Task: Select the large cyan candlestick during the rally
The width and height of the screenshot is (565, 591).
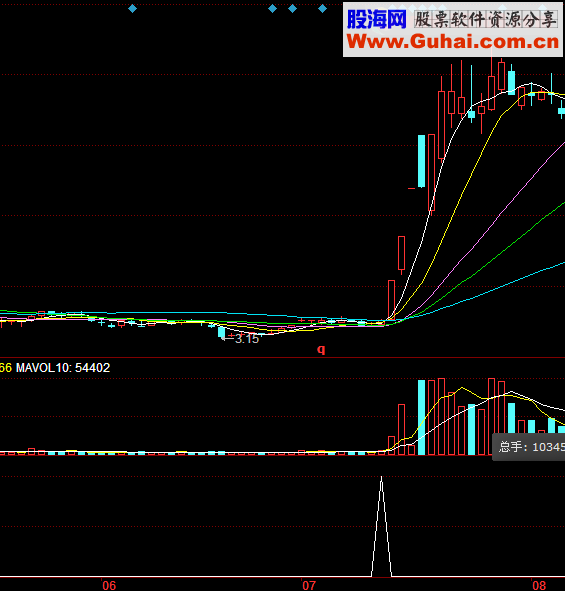Action: coord(421,161)
